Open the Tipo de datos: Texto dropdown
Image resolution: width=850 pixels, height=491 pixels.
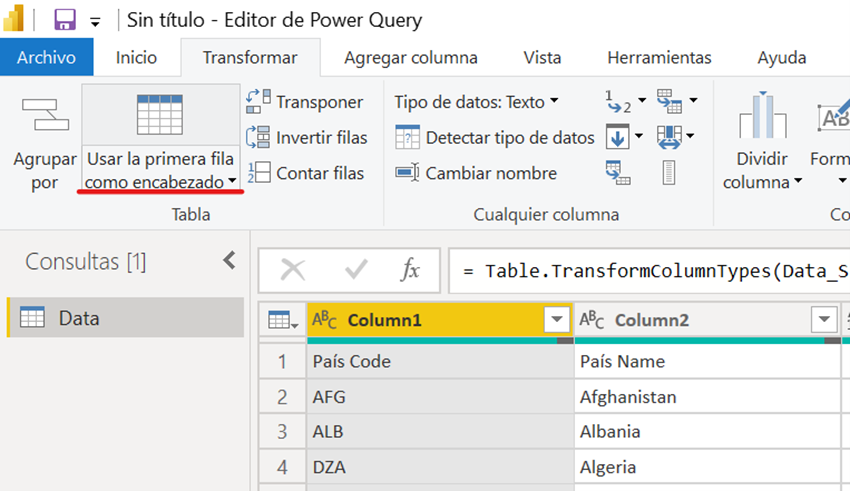coord(476,102)
